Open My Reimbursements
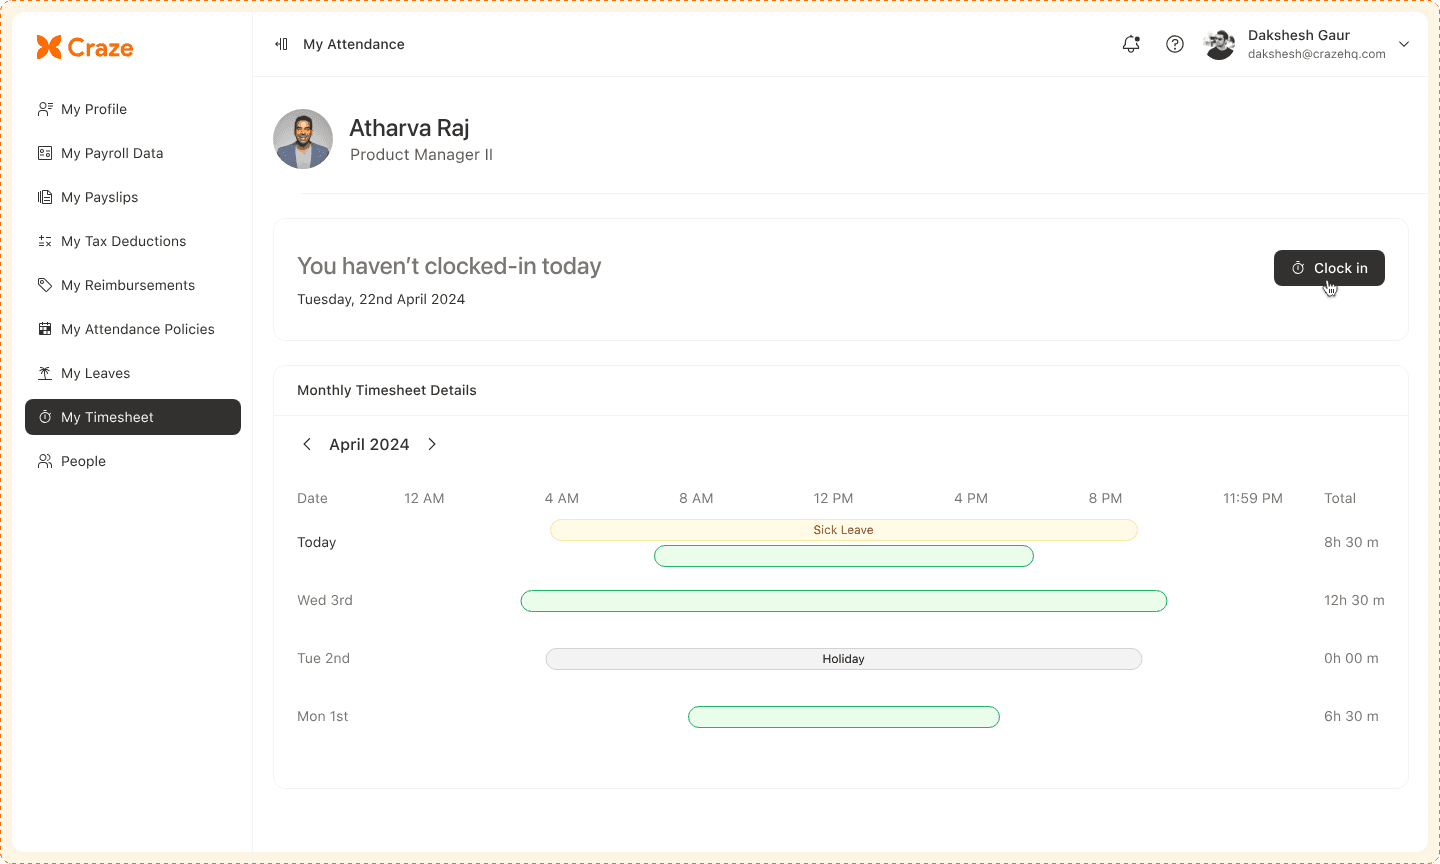 tap(133, 285)
